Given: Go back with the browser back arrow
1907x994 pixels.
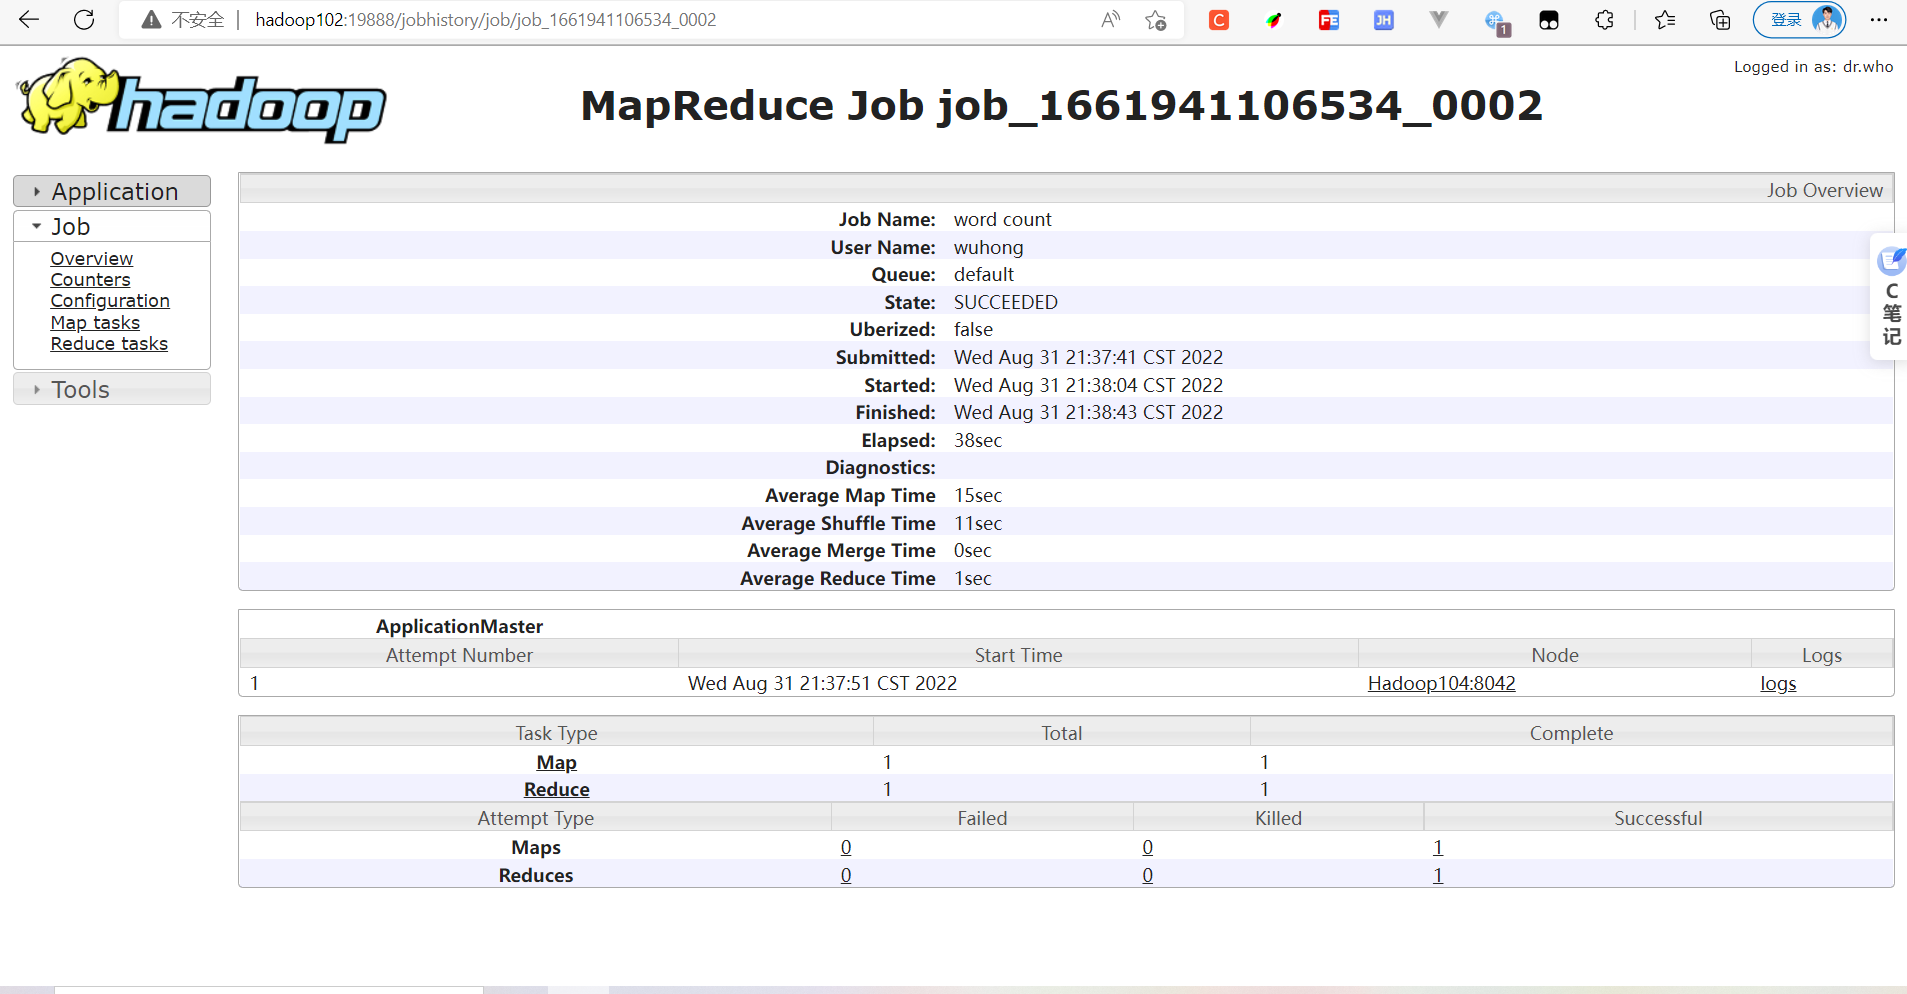Looking at the screenshot, I should tap(29, 20).
